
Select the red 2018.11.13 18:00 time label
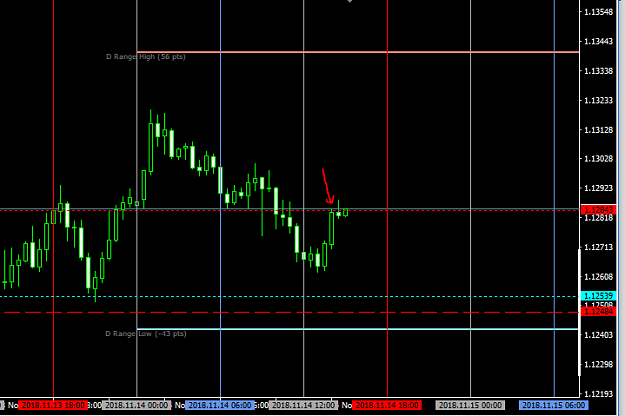tap(53, 405)
